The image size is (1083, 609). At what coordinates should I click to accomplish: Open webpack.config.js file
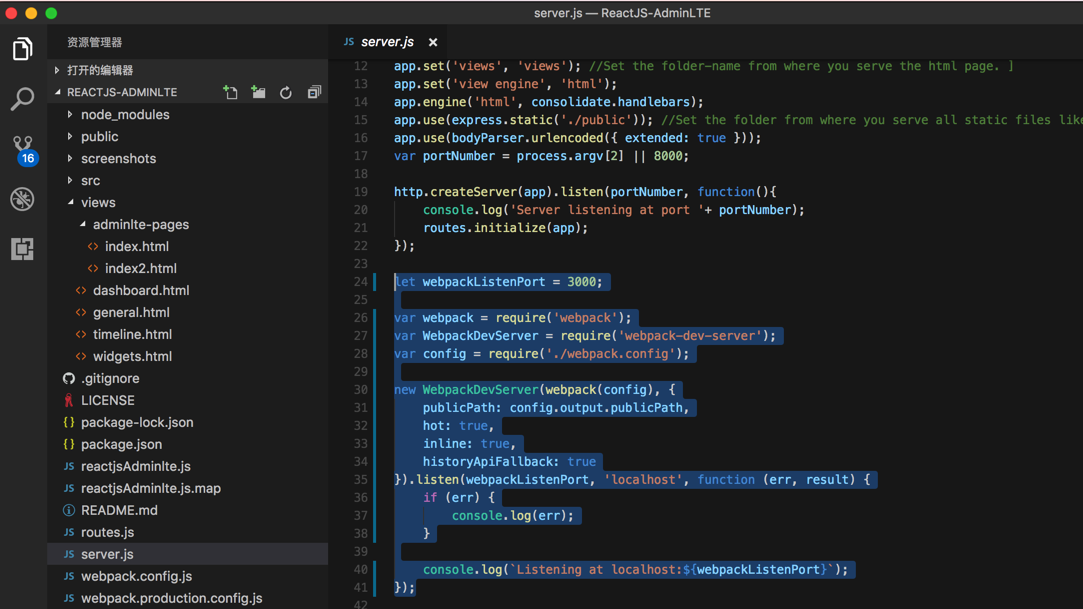click(x=136, y=576)
